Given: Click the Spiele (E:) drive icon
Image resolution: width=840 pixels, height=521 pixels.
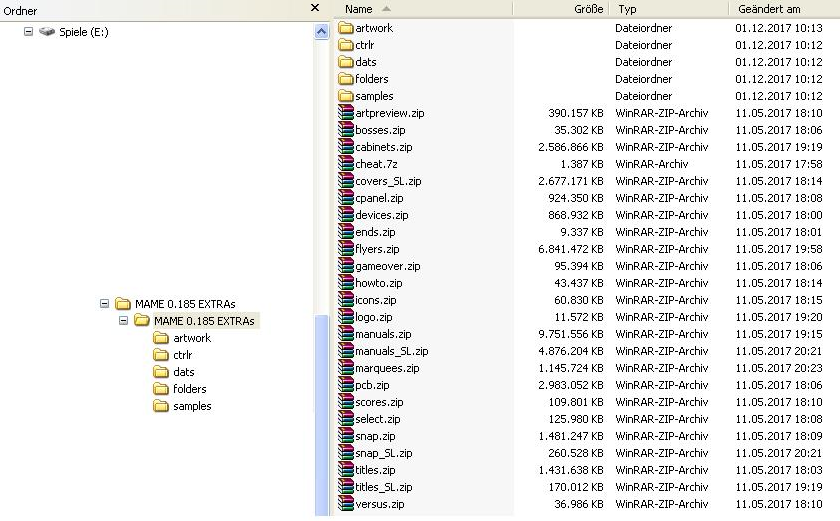Looking at the screenshot, I should point(47,32).
